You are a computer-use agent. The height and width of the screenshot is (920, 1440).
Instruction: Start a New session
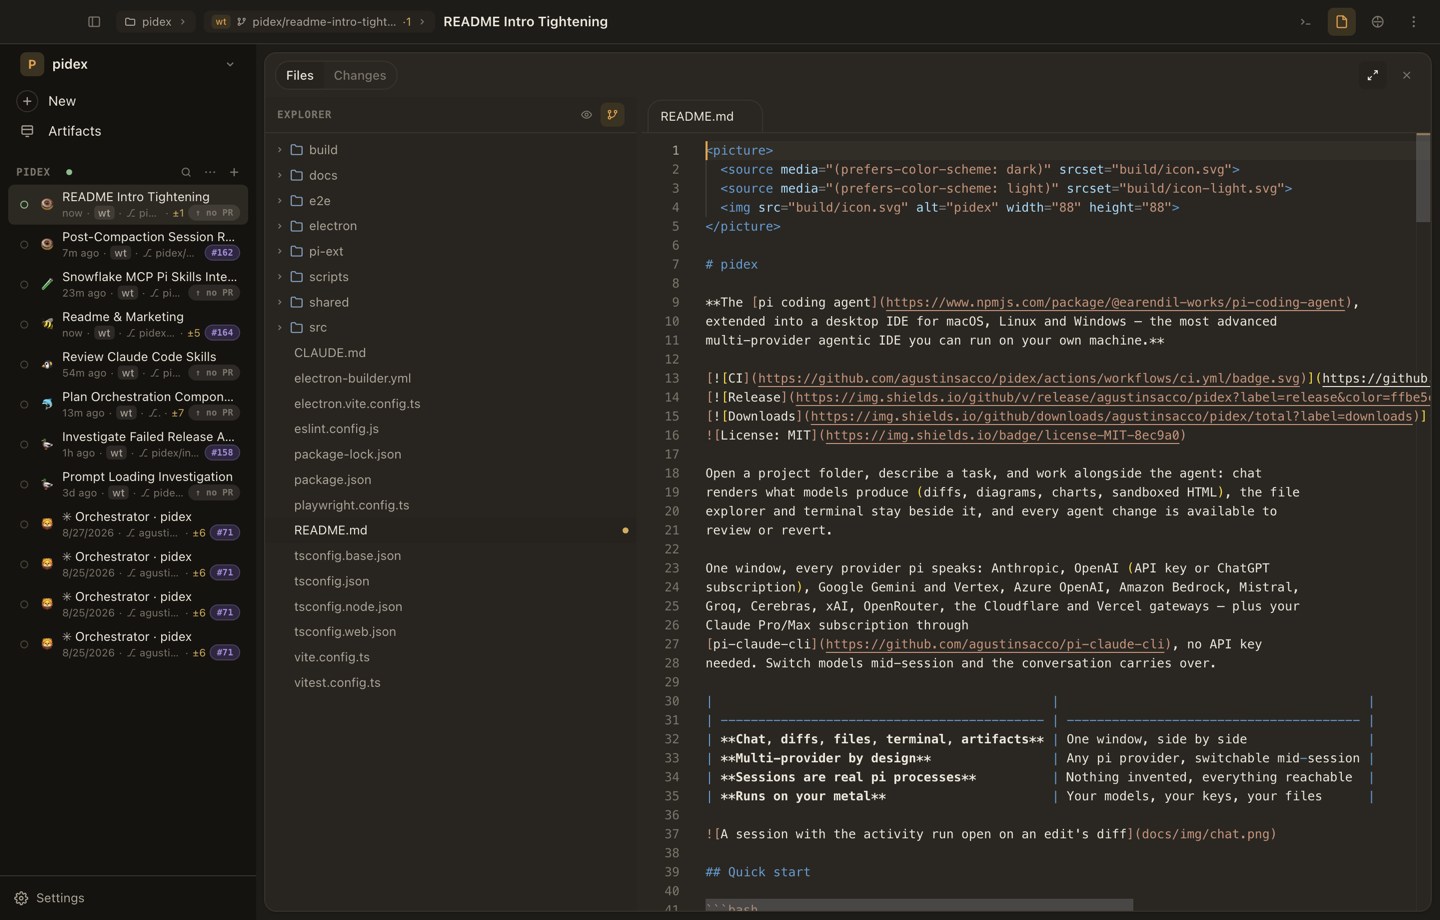(x=128, y=101)
